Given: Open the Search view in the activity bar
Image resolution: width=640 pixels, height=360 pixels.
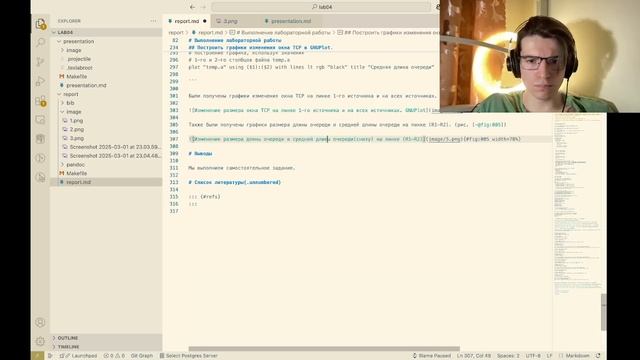Looking at the screenshot, I should click(x=40, y=42).
